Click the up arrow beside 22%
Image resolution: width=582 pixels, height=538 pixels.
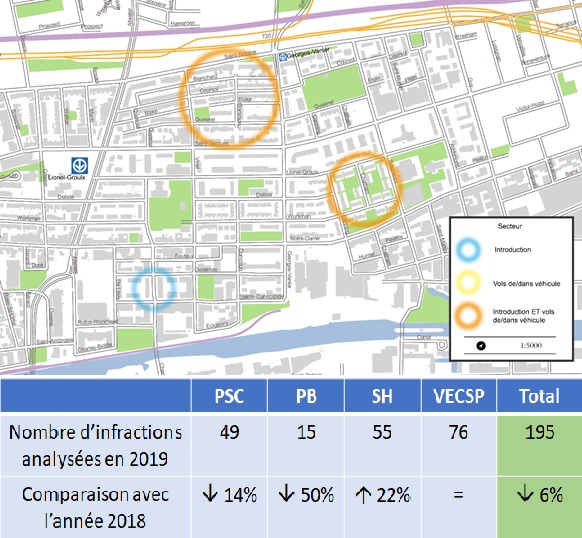click(363, 494)
